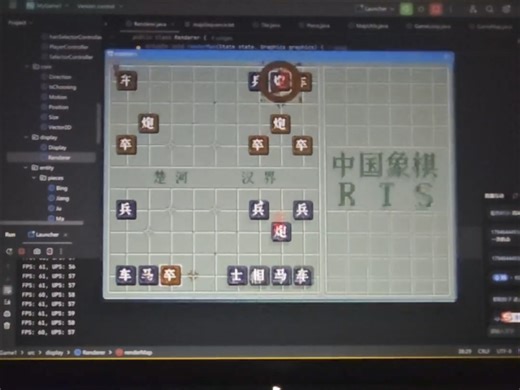520x390 pixels.
Task: Click the method breadcrumb after Renderer
Action: coord(134,352)
